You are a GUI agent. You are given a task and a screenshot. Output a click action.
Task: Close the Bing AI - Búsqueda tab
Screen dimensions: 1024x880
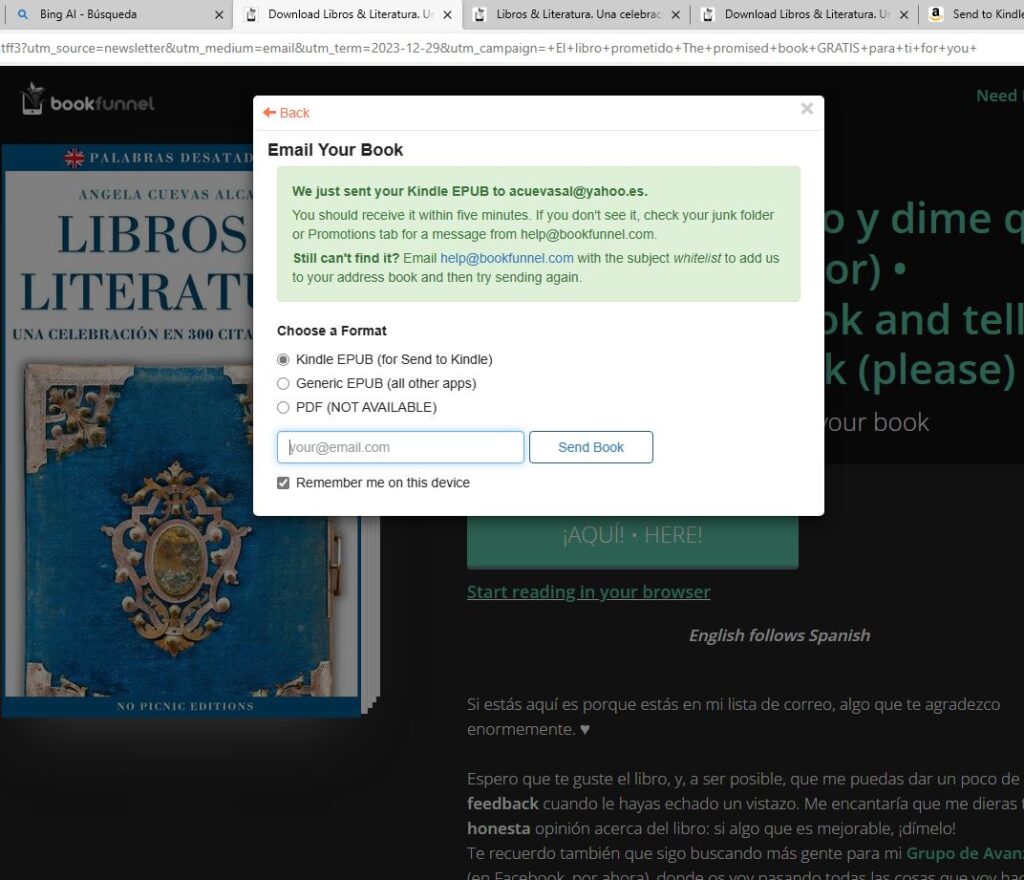tap(219, 14)
